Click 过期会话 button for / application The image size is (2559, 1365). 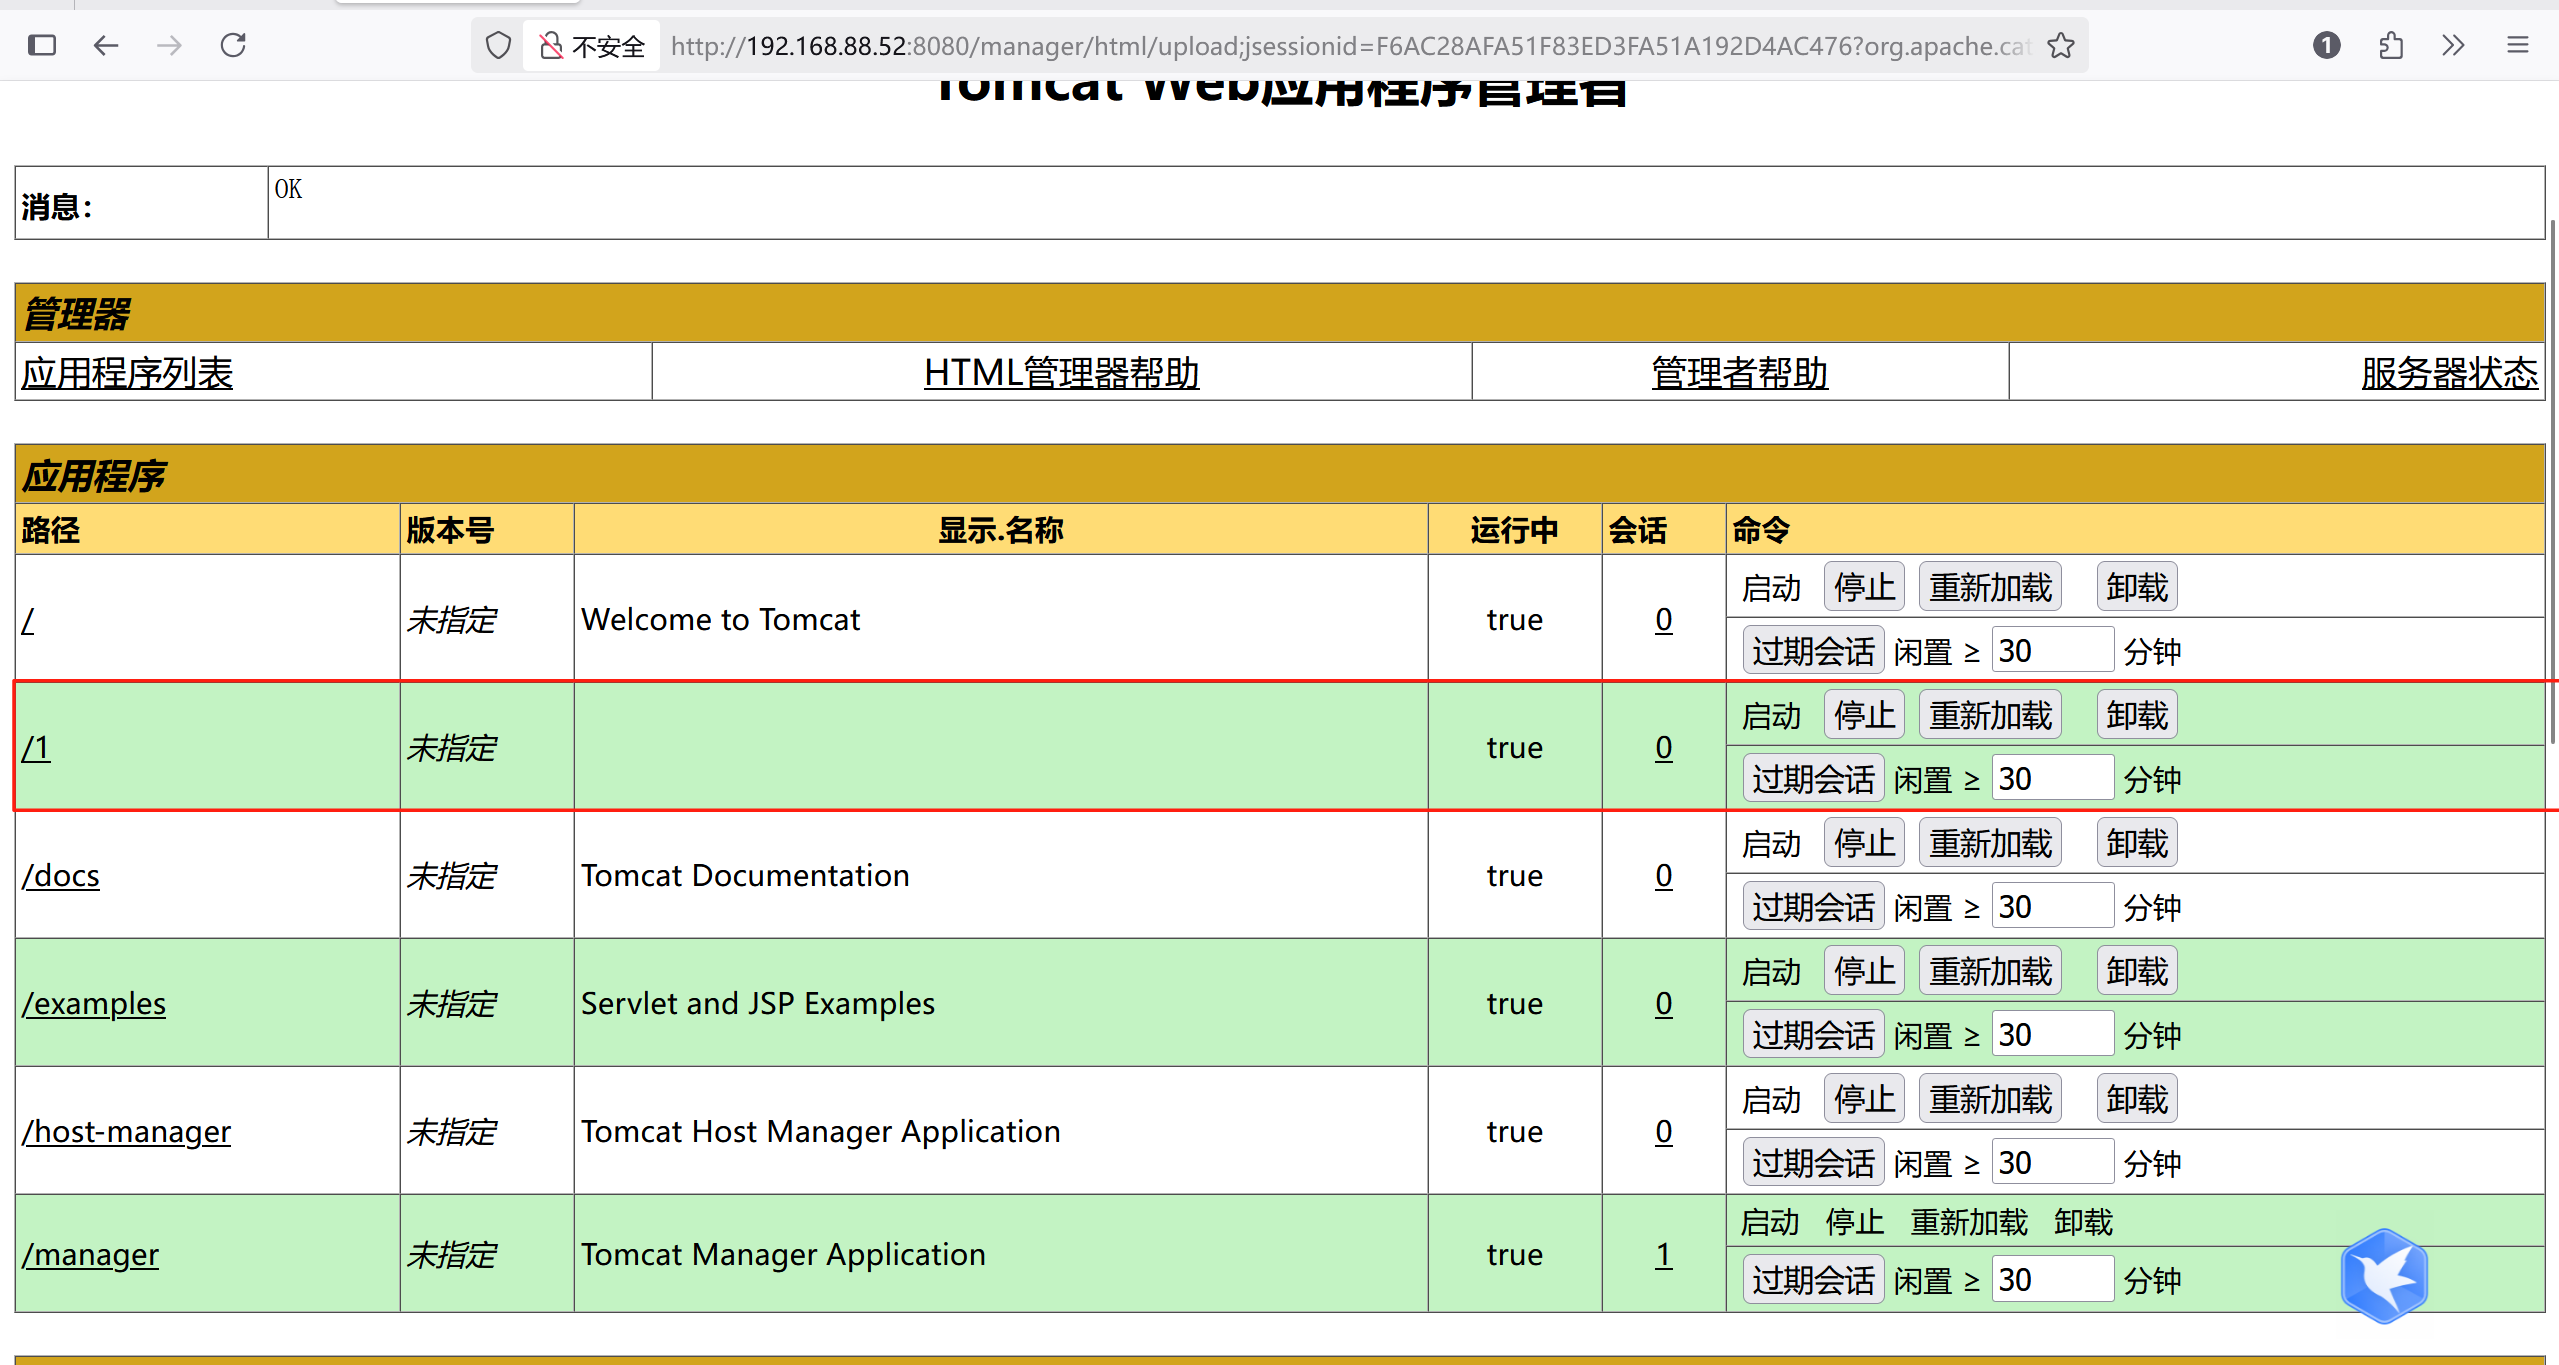click(x=1813, y=651)
